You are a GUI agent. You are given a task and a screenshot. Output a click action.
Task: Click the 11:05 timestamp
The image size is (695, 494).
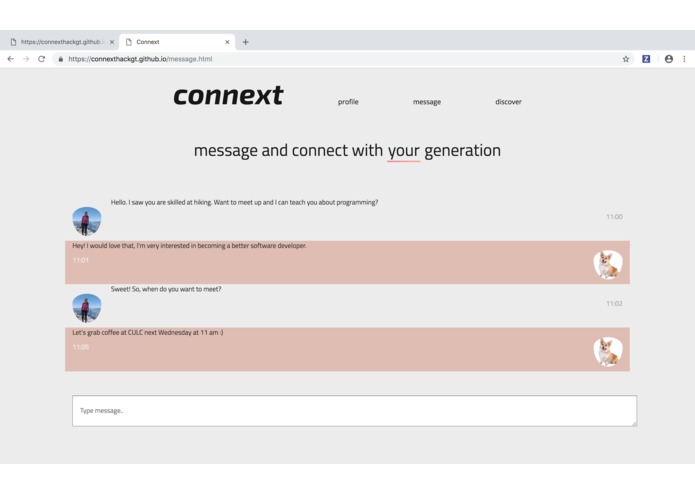[81, 347]
